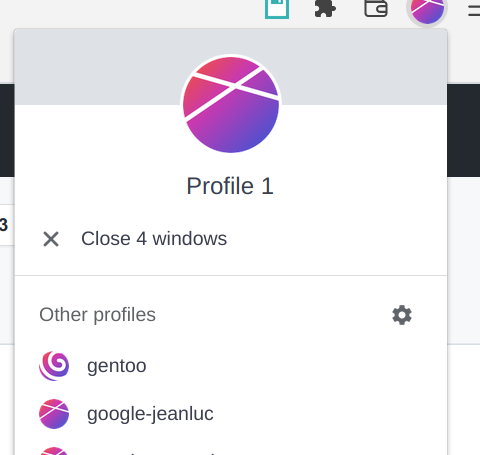Click the profile avatar button in toolbar
Viewport: 480px width, 455px height.
(427, 9)
